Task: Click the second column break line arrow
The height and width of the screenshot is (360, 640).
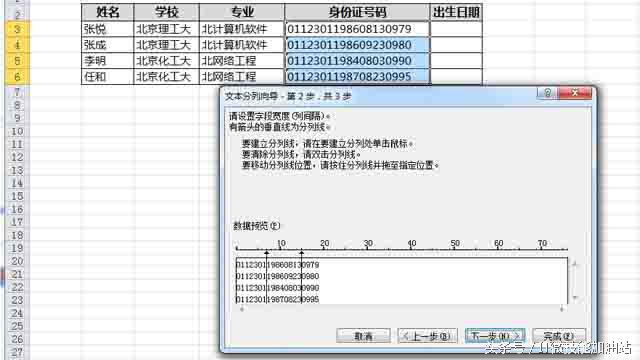Action: (301, 254)
